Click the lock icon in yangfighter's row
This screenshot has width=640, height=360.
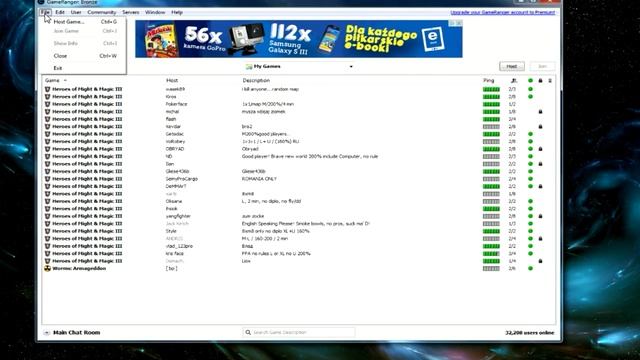540,216
